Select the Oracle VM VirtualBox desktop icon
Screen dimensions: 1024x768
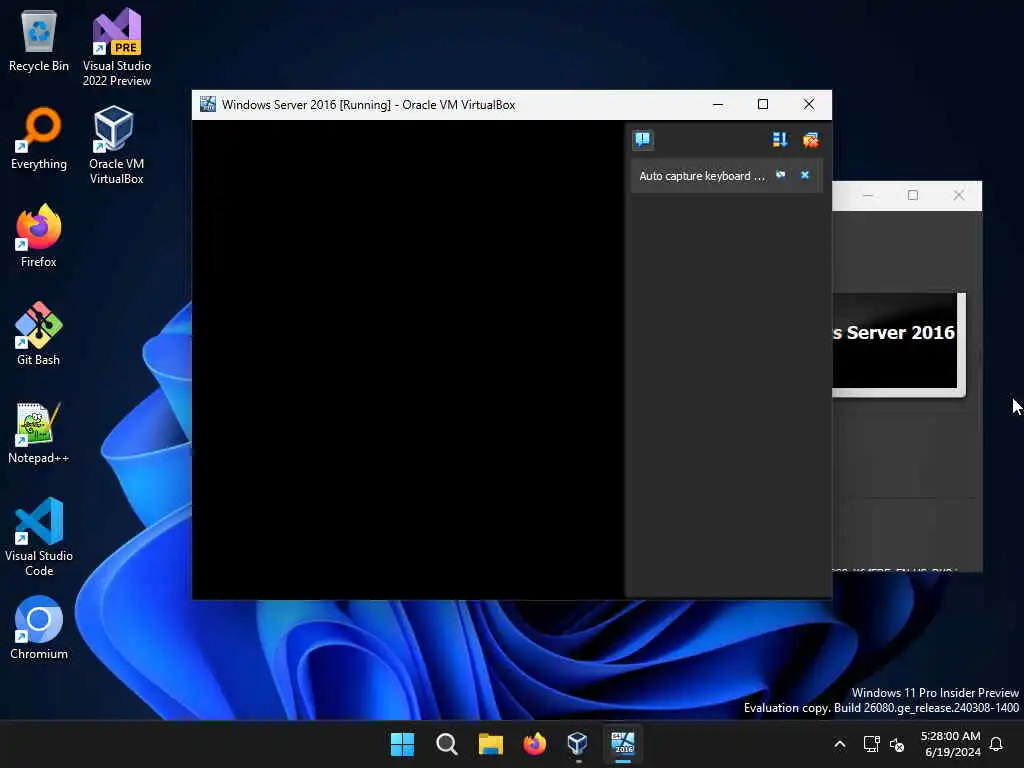(117, 146)
